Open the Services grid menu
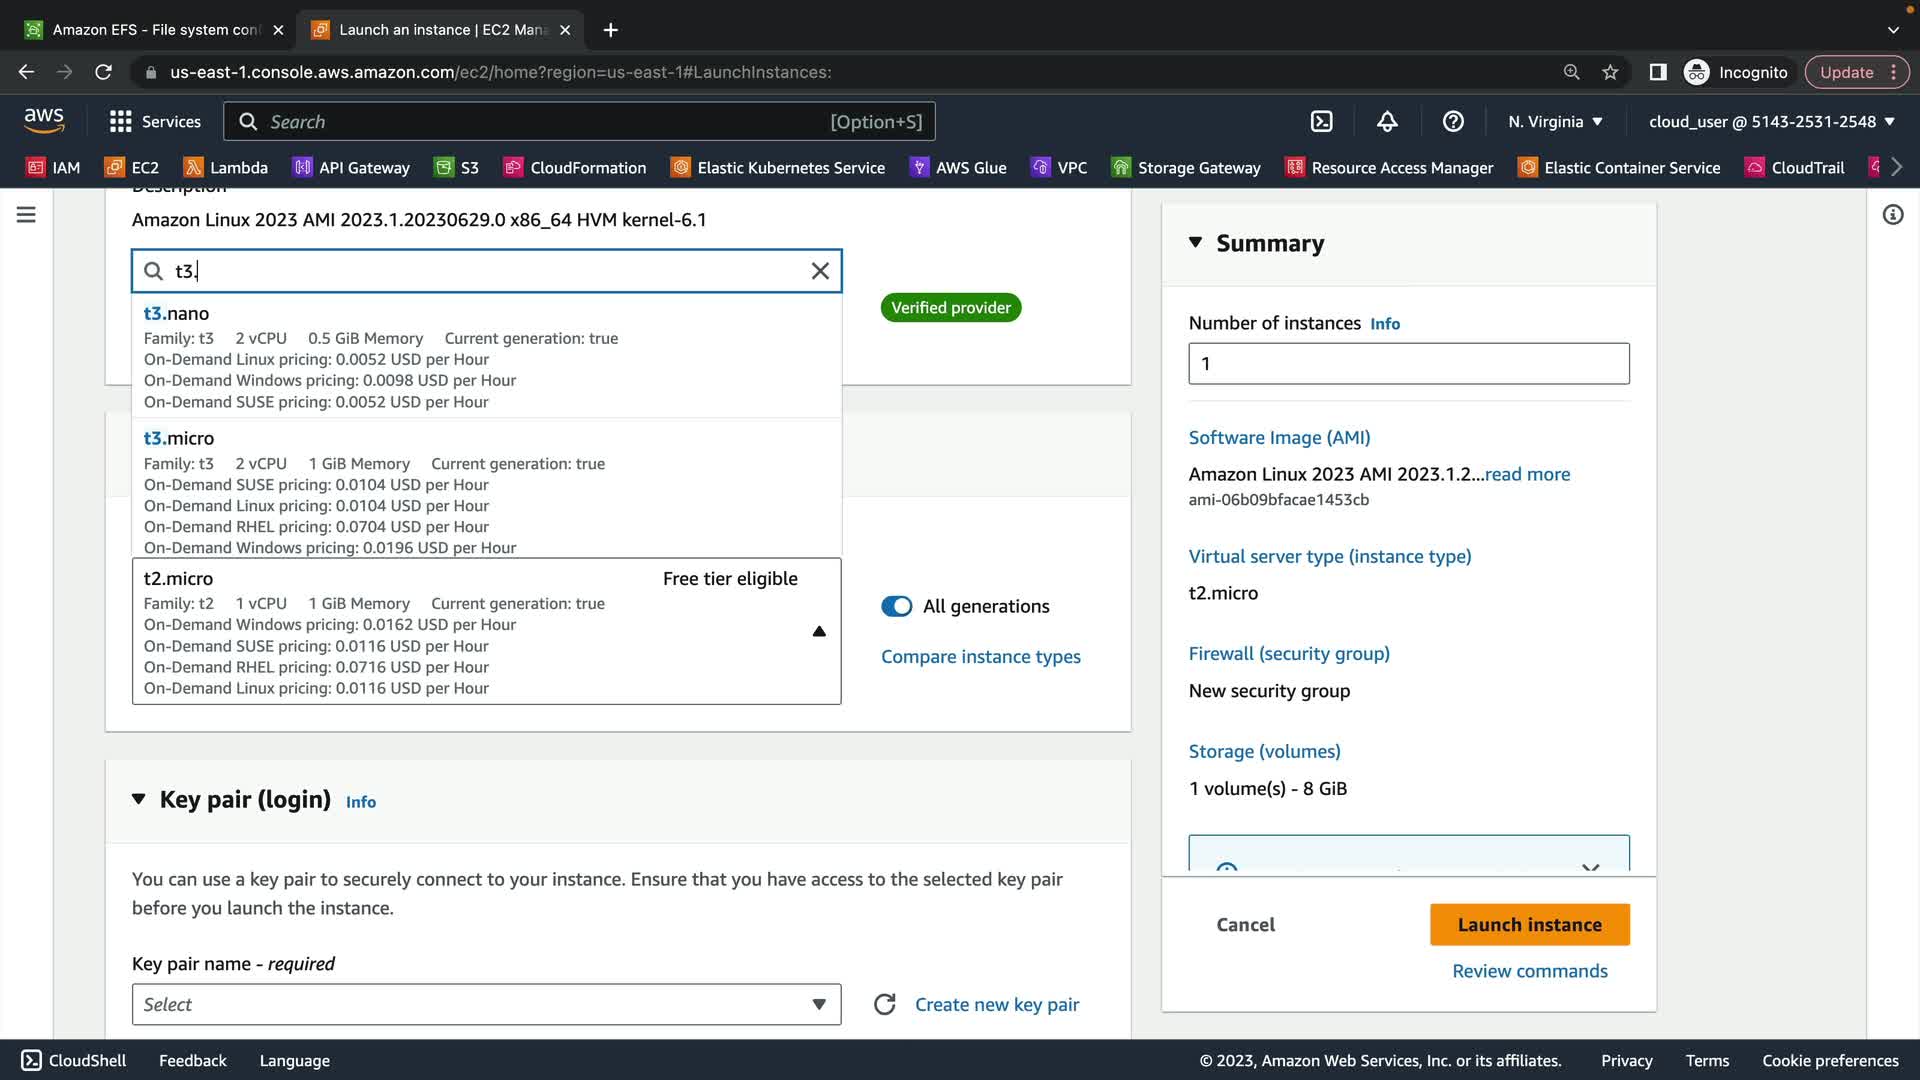This screenshot has width=1920, height=1080. pos(154,121)
